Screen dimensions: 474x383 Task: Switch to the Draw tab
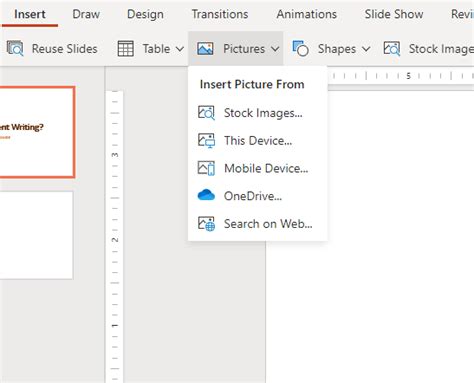tap(86, 14)
